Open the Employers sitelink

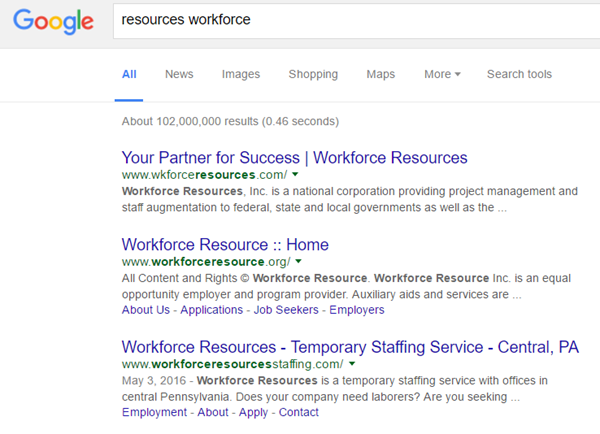[357, 310]
